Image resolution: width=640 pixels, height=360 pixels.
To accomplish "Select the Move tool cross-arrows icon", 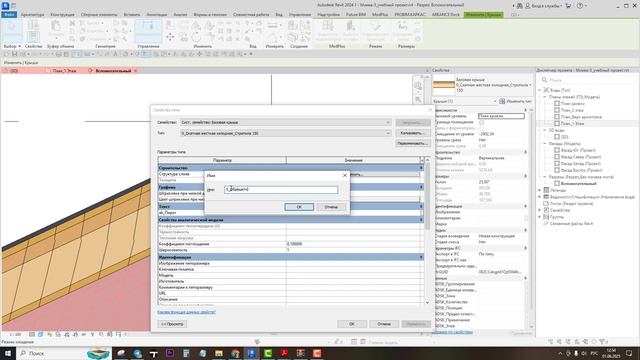I will [x=170, y=37].
